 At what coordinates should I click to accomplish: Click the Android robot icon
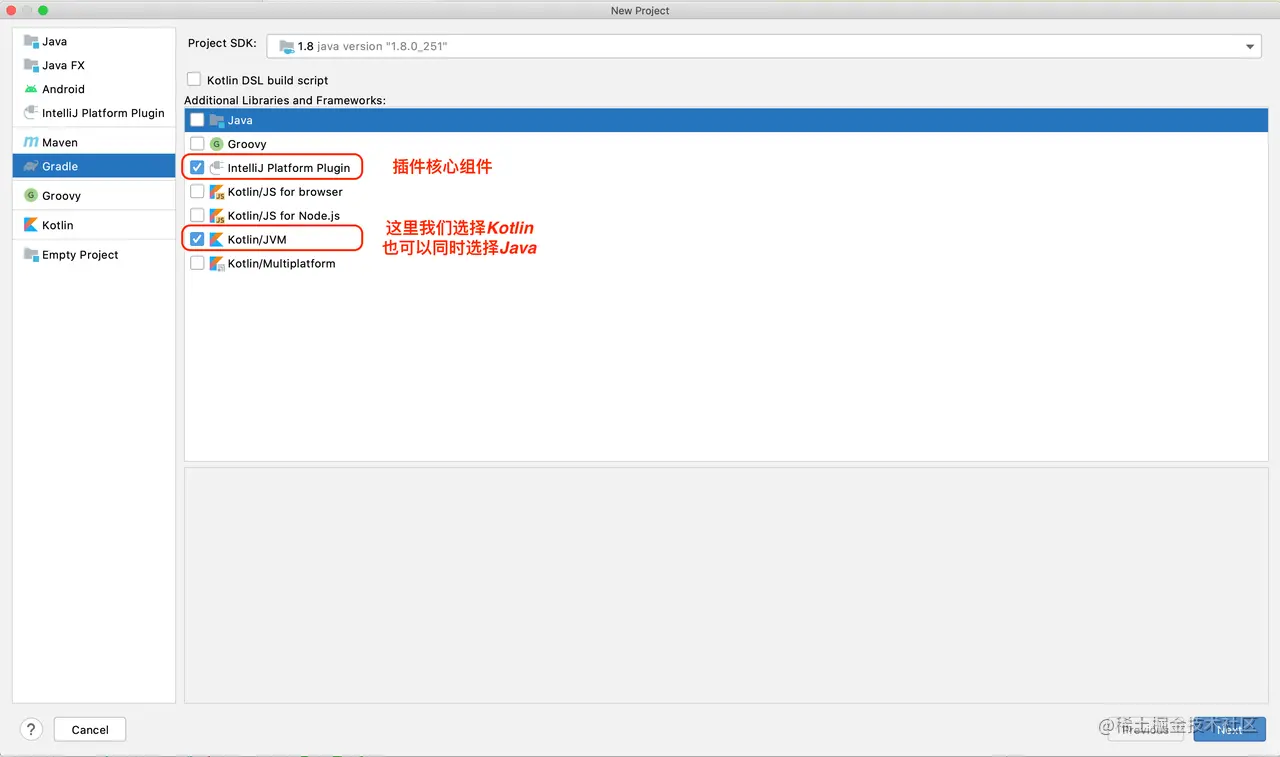coord(31,89)
